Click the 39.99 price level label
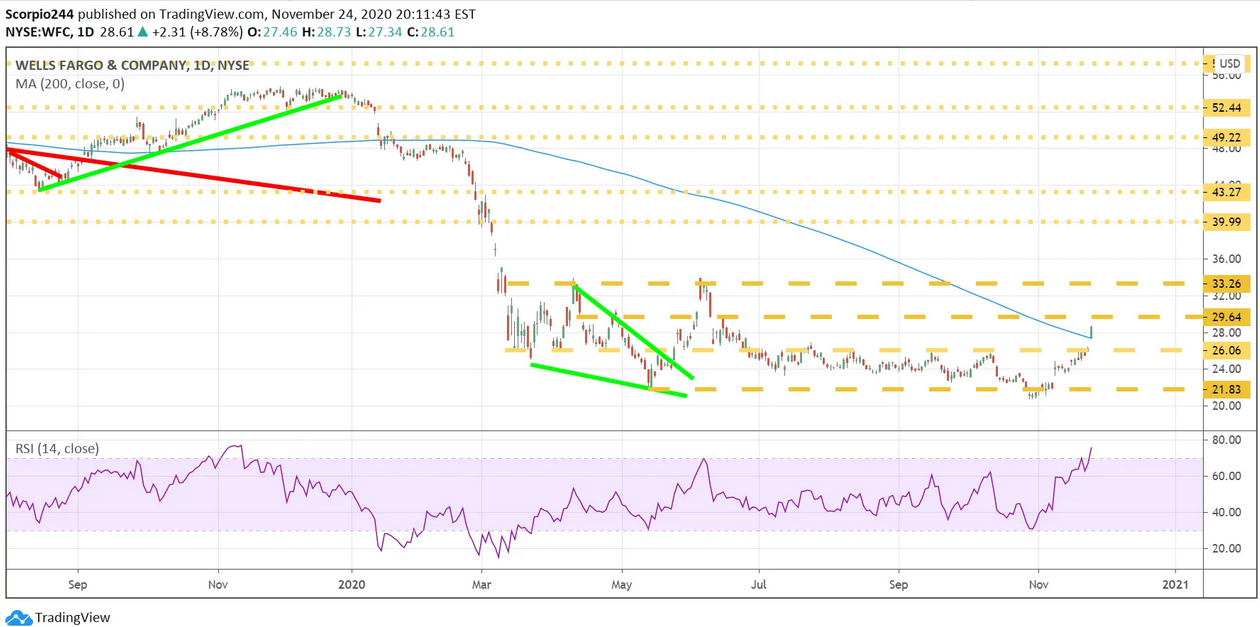Image resolution: width=1260 pixels, height=627 pixels. [1226, 222]
